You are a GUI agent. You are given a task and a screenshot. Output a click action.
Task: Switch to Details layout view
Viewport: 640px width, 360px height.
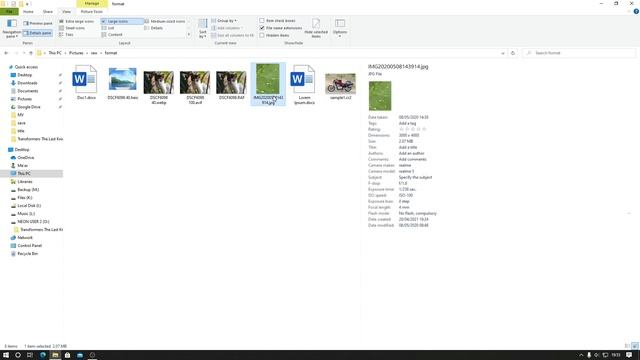click(154, 28)
